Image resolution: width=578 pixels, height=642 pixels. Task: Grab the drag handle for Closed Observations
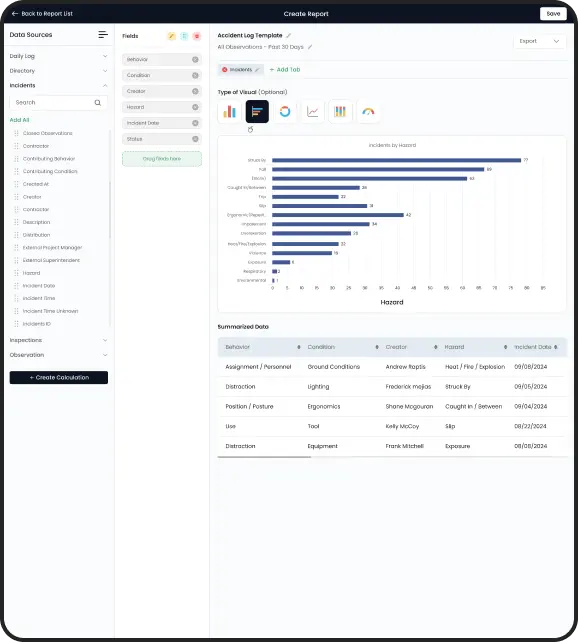pyautogui.click(x=16, y=133)
